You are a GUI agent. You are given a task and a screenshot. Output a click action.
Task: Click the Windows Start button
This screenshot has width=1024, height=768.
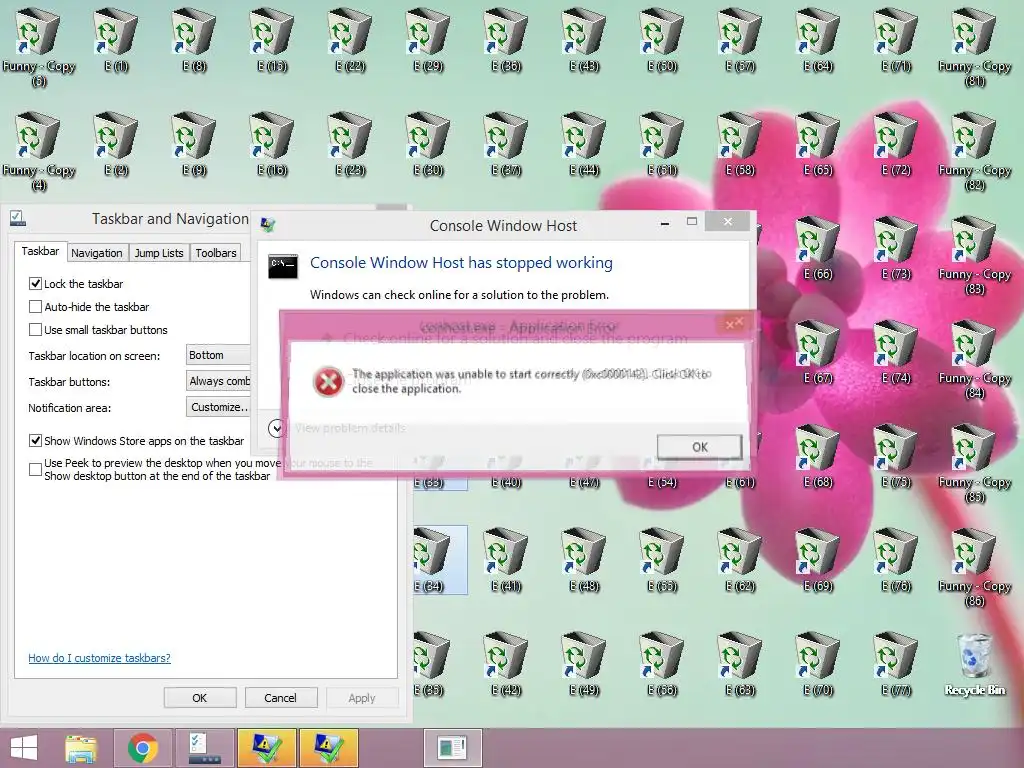coord(24,748)
